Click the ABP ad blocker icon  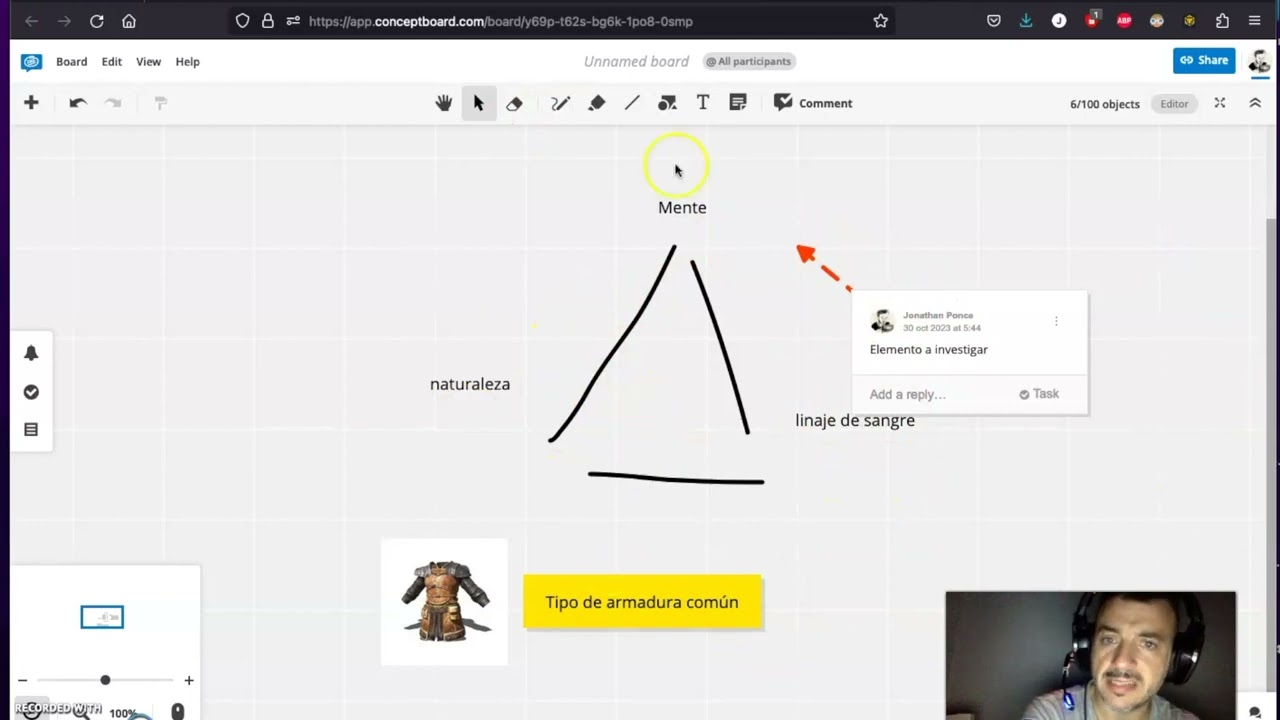click(x=1124, y=21)
